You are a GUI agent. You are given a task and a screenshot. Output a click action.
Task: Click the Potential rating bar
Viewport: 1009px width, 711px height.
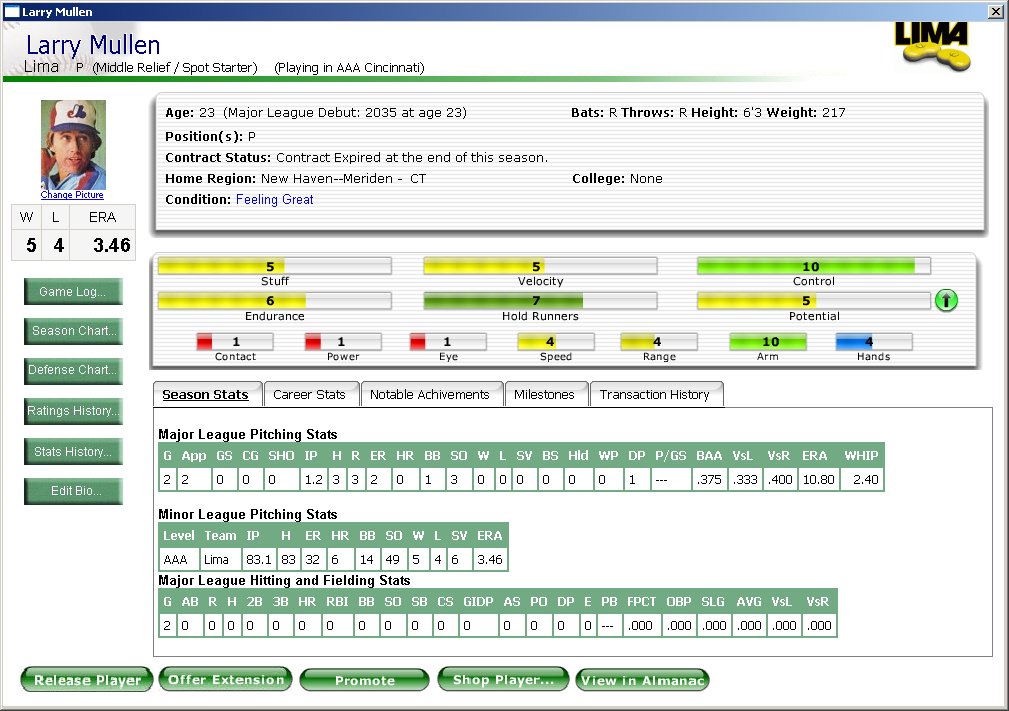click(814, 300)
